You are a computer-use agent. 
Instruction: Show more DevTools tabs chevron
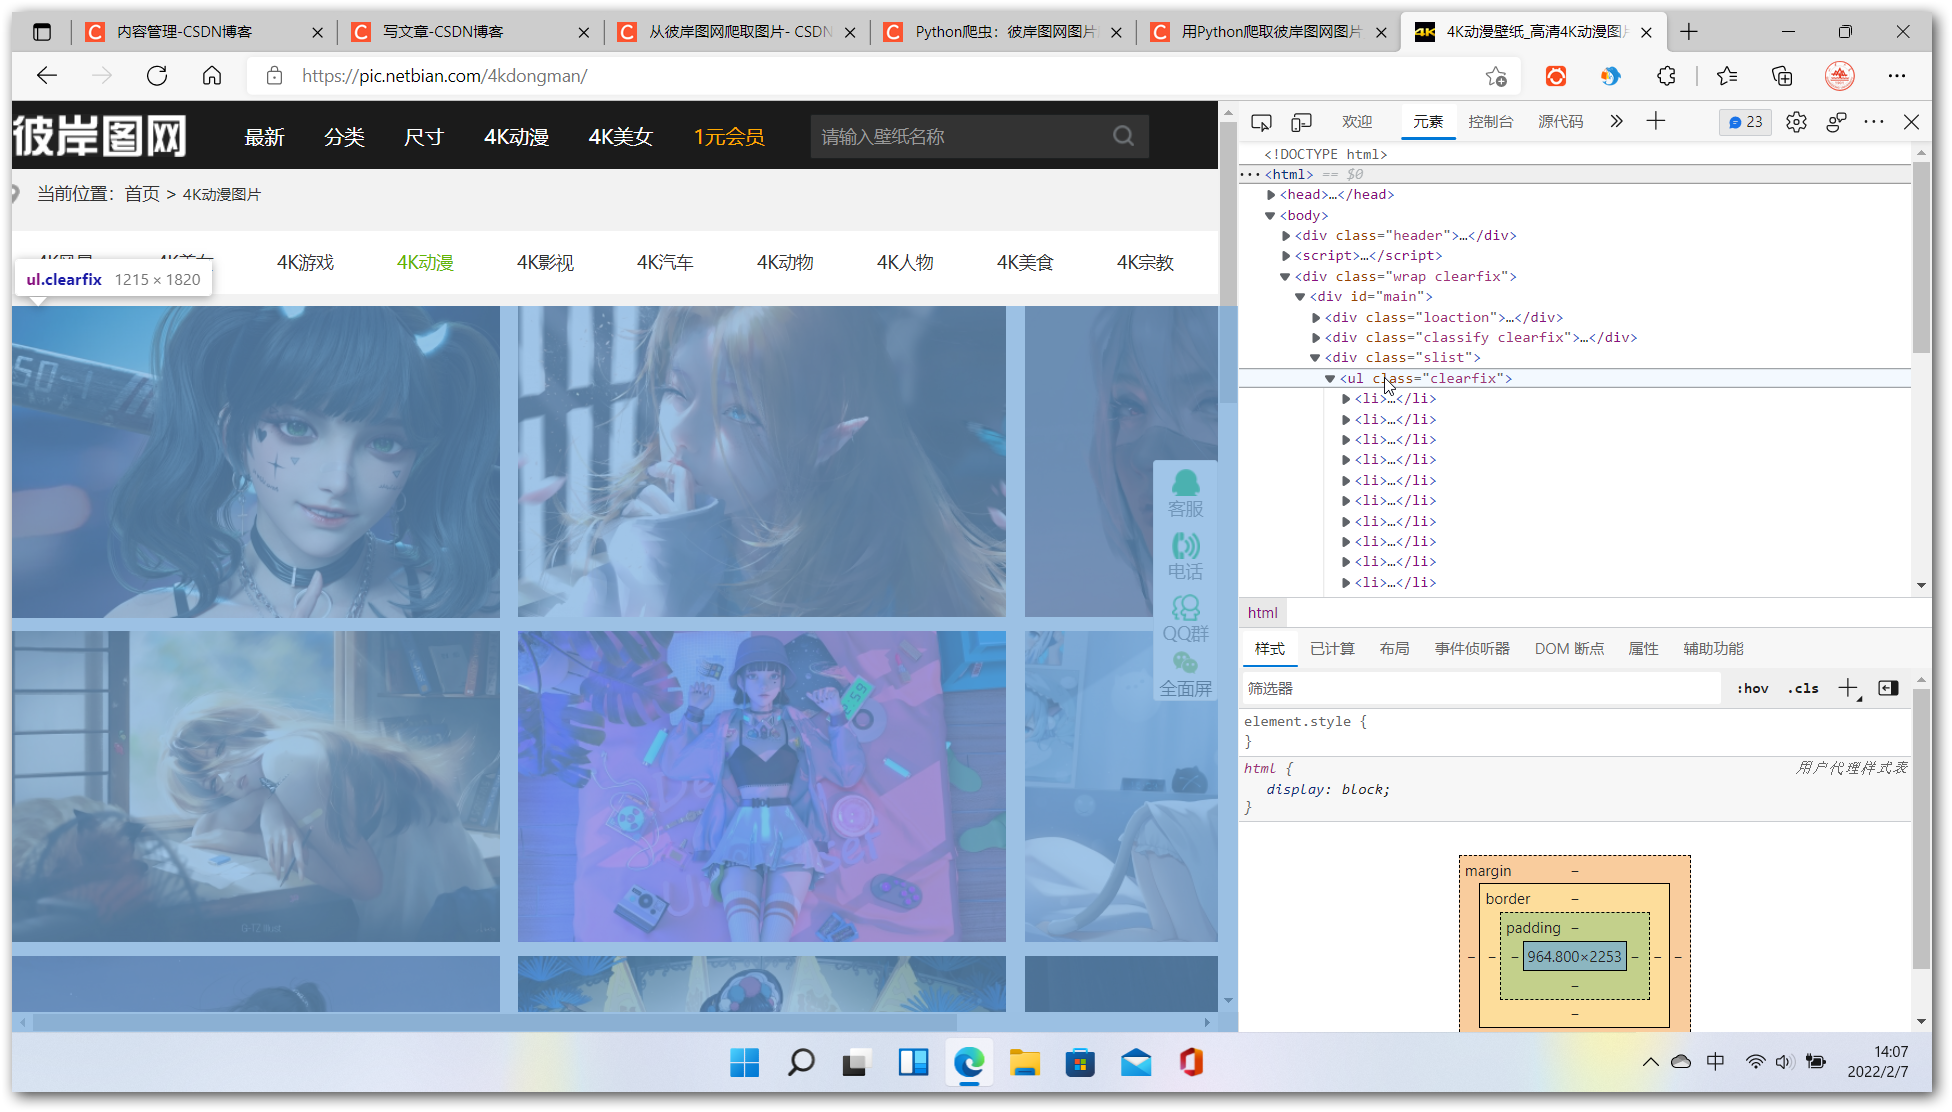pyautogui.click(x=1616, y=122)
